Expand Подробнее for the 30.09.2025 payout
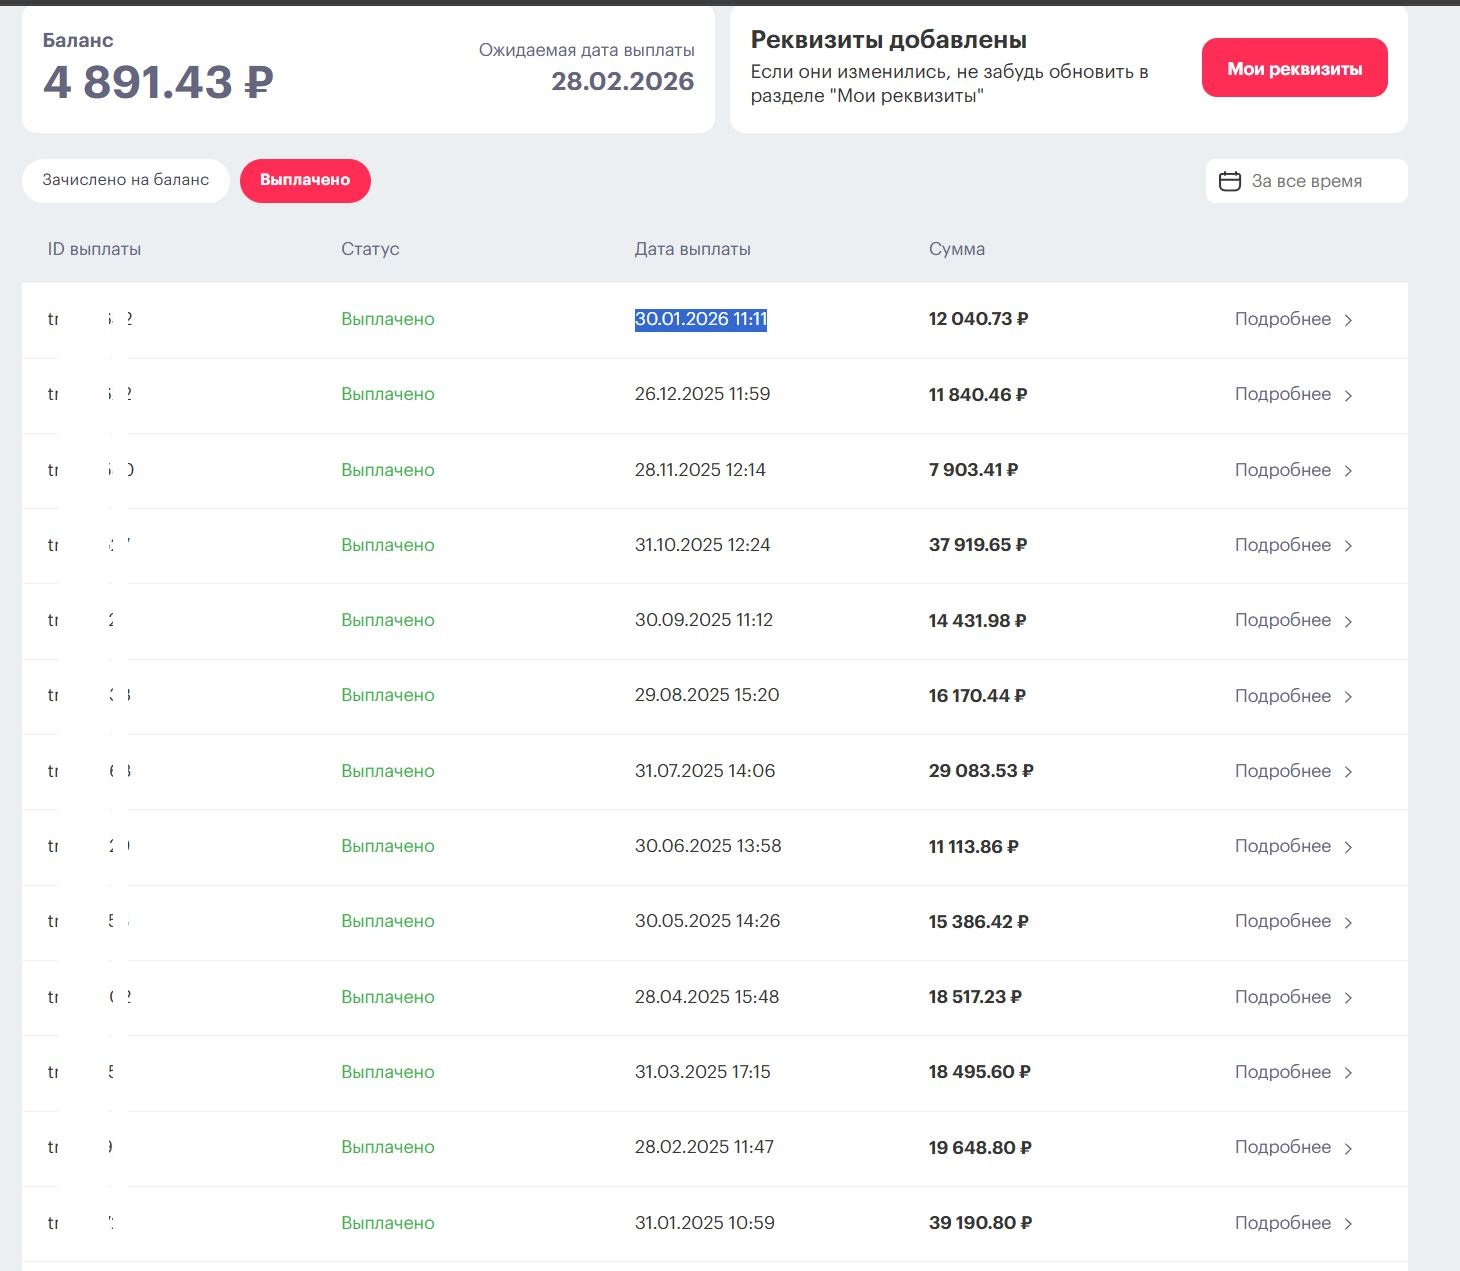The width and height of the screenshot is (1460, 1271). [1282, 620]
